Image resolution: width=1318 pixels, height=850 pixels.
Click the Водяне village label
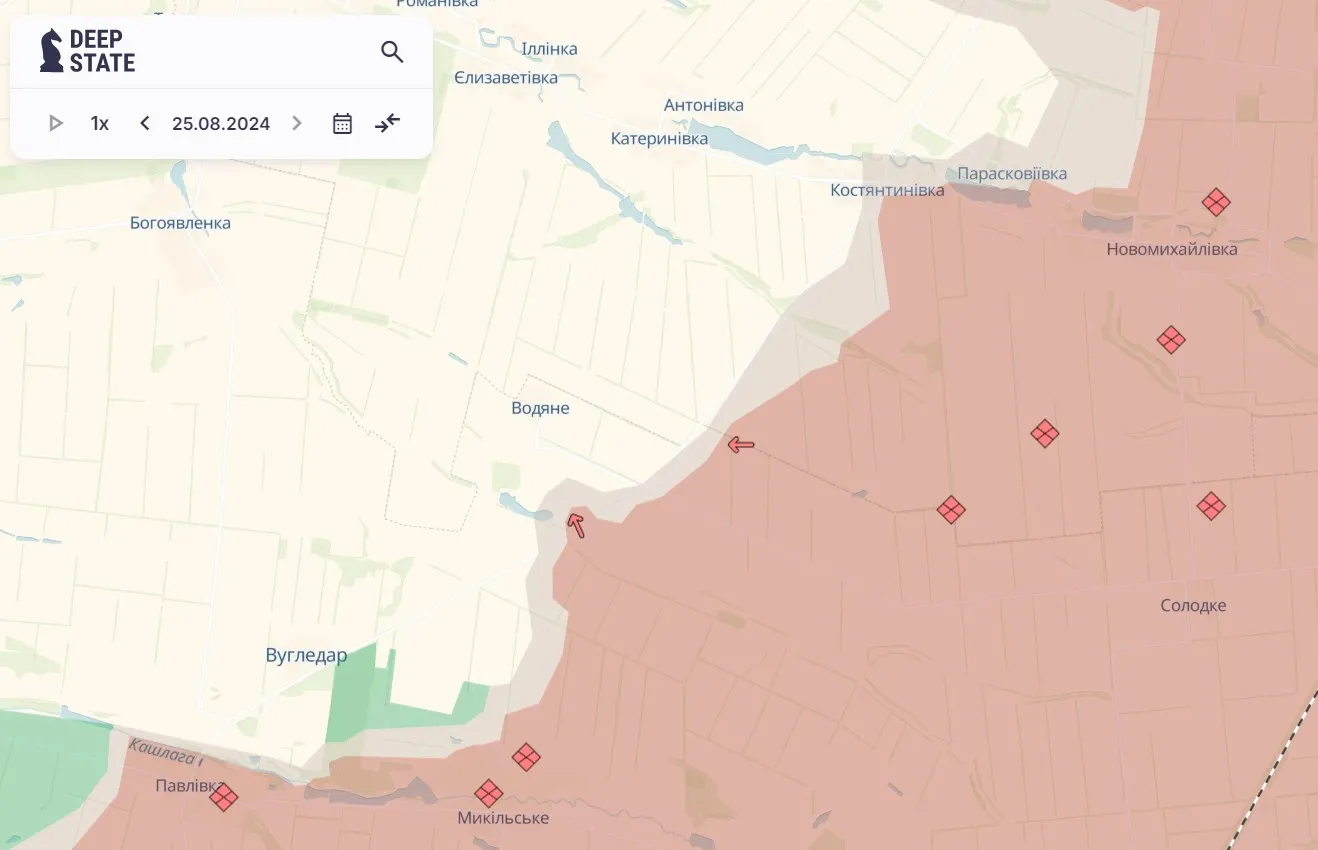(540, 408)
